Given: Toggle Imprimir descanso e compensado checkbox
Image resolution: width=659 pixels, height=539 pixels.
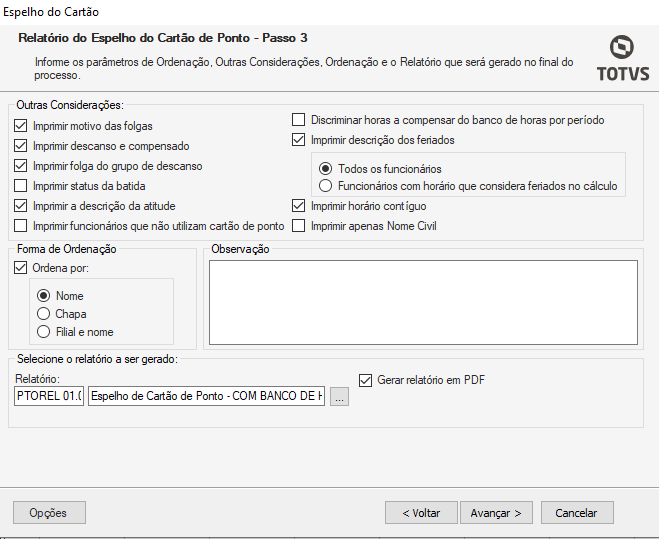Looking at the screenshot, I should 22,146.
